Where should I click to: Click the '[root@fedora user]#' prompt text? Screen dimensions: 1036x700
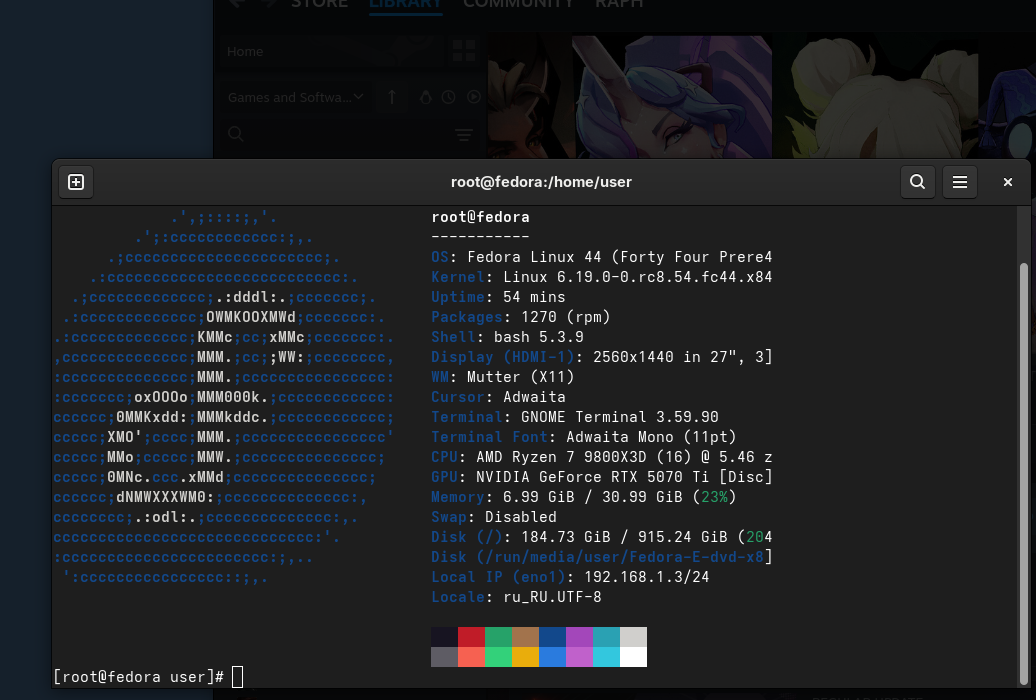point(139,677)
